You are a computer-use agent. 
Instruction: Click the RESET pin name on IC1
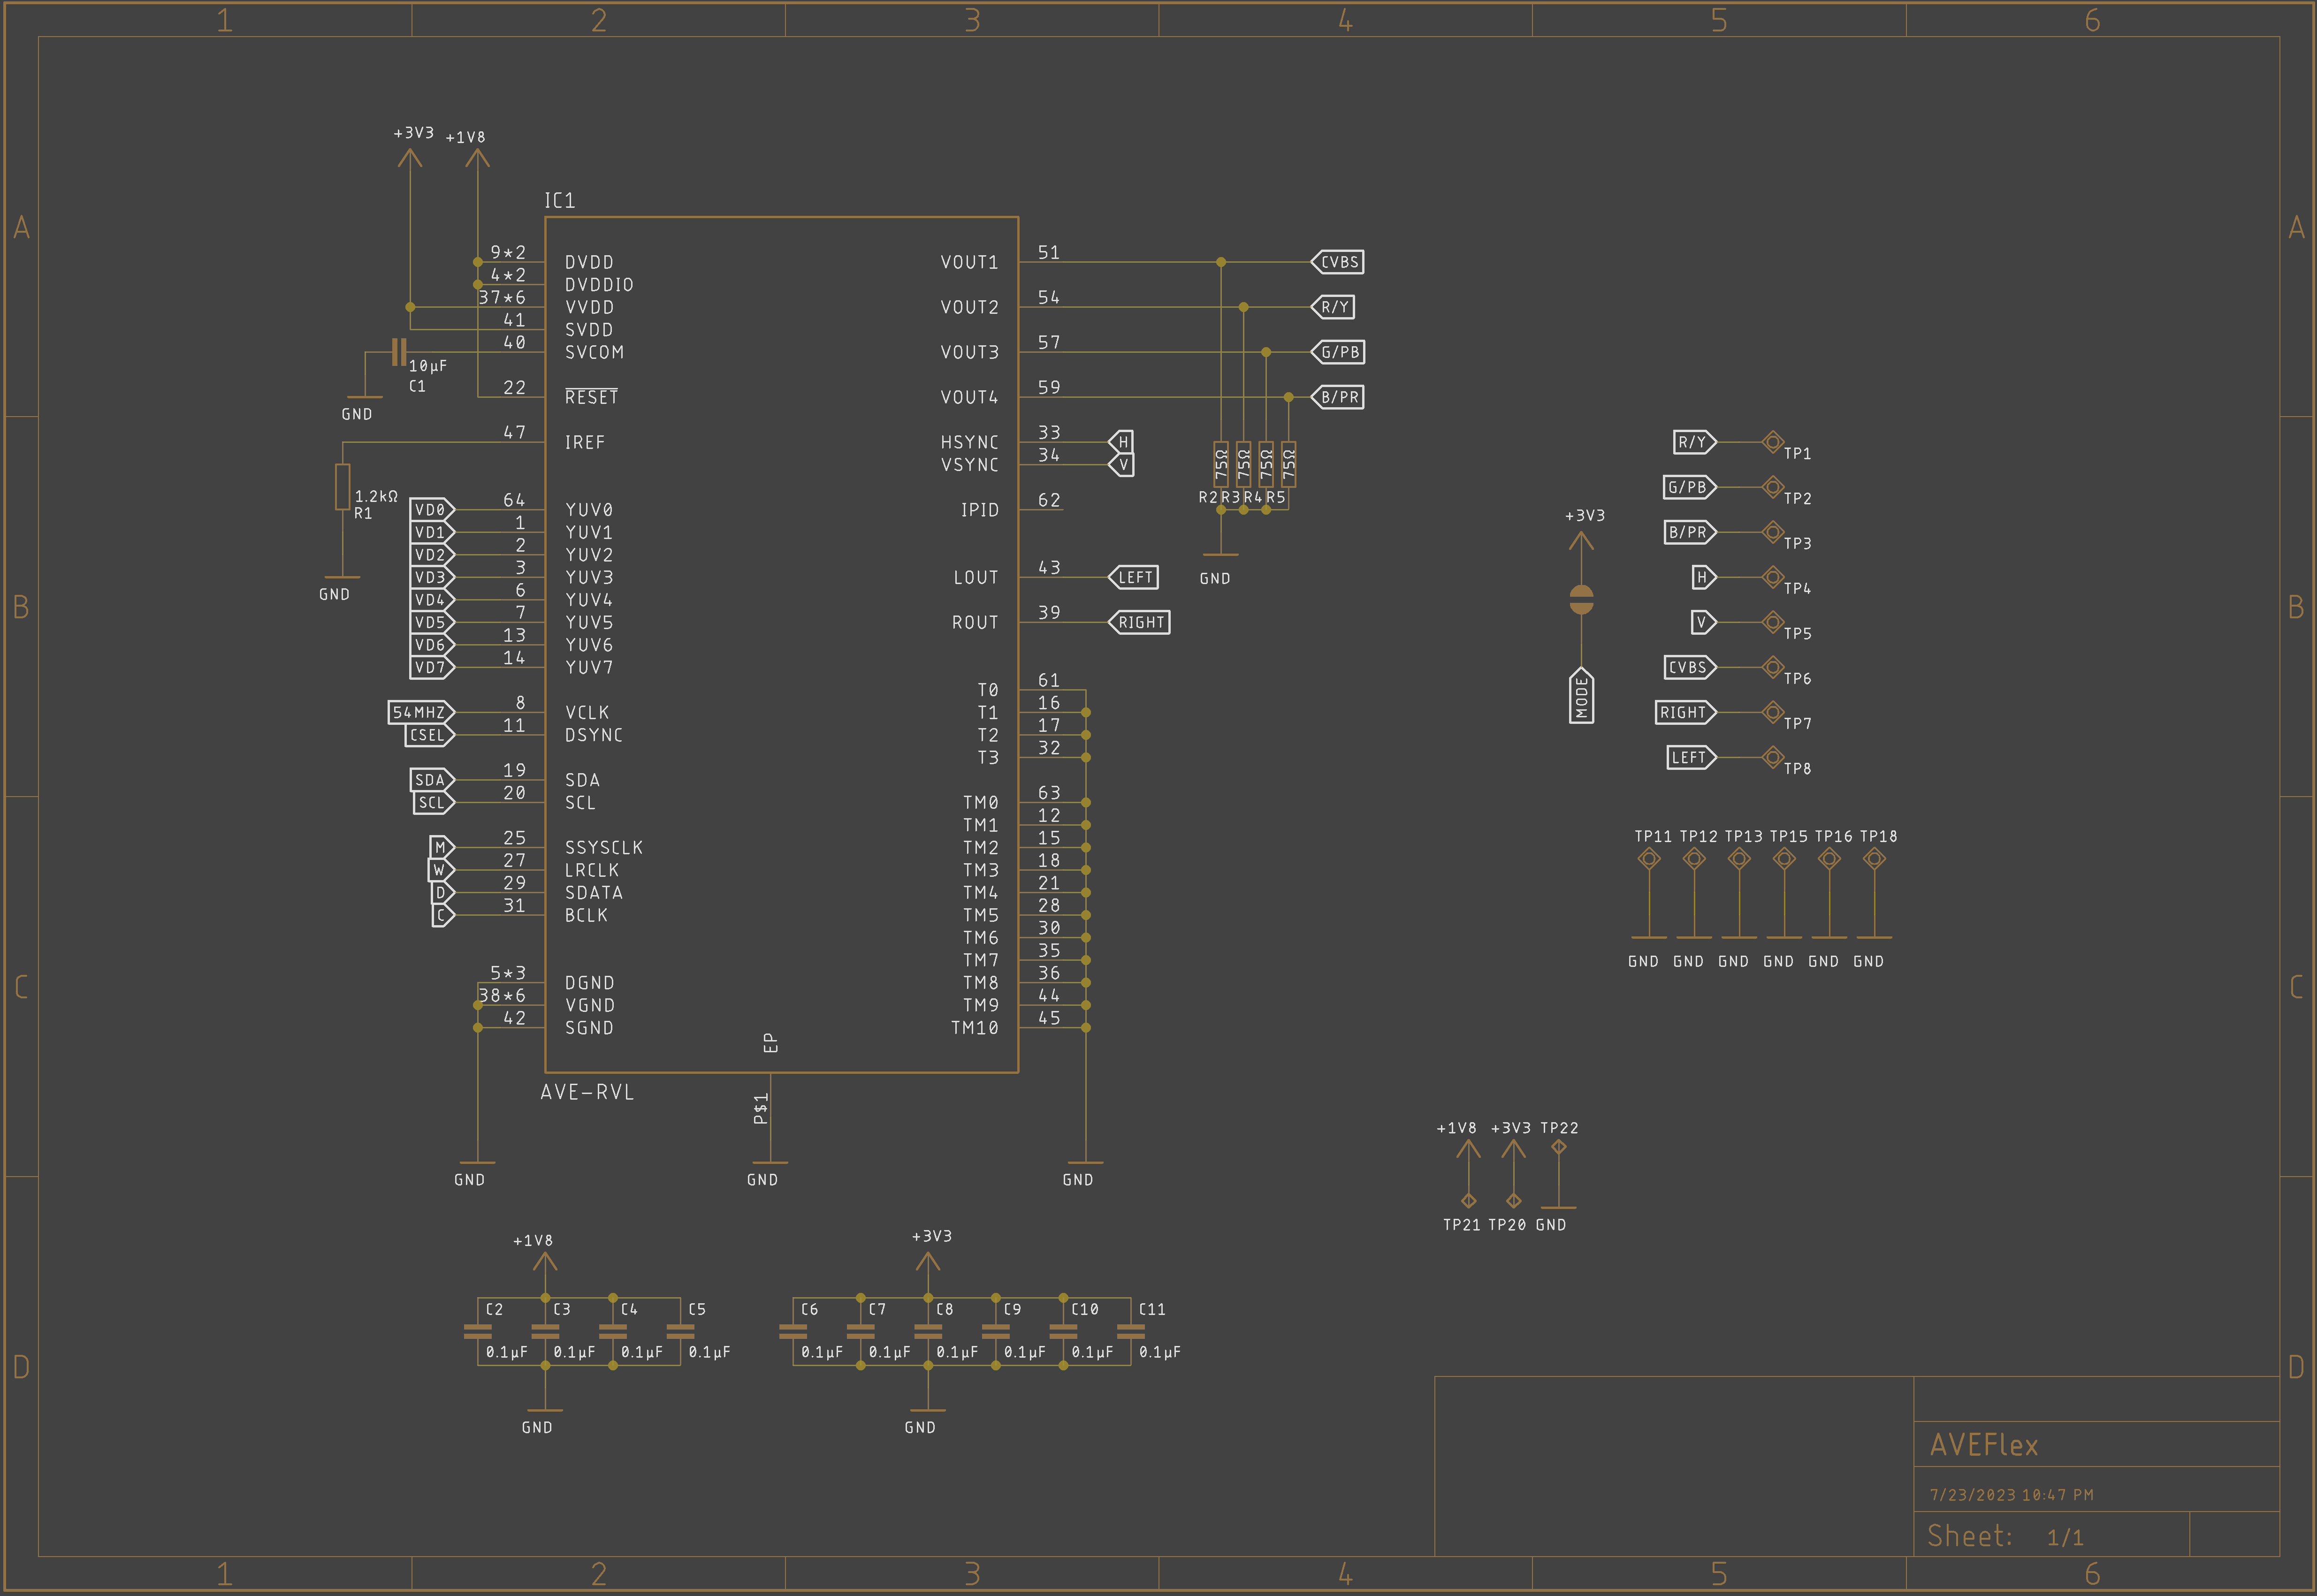point(591,396)
